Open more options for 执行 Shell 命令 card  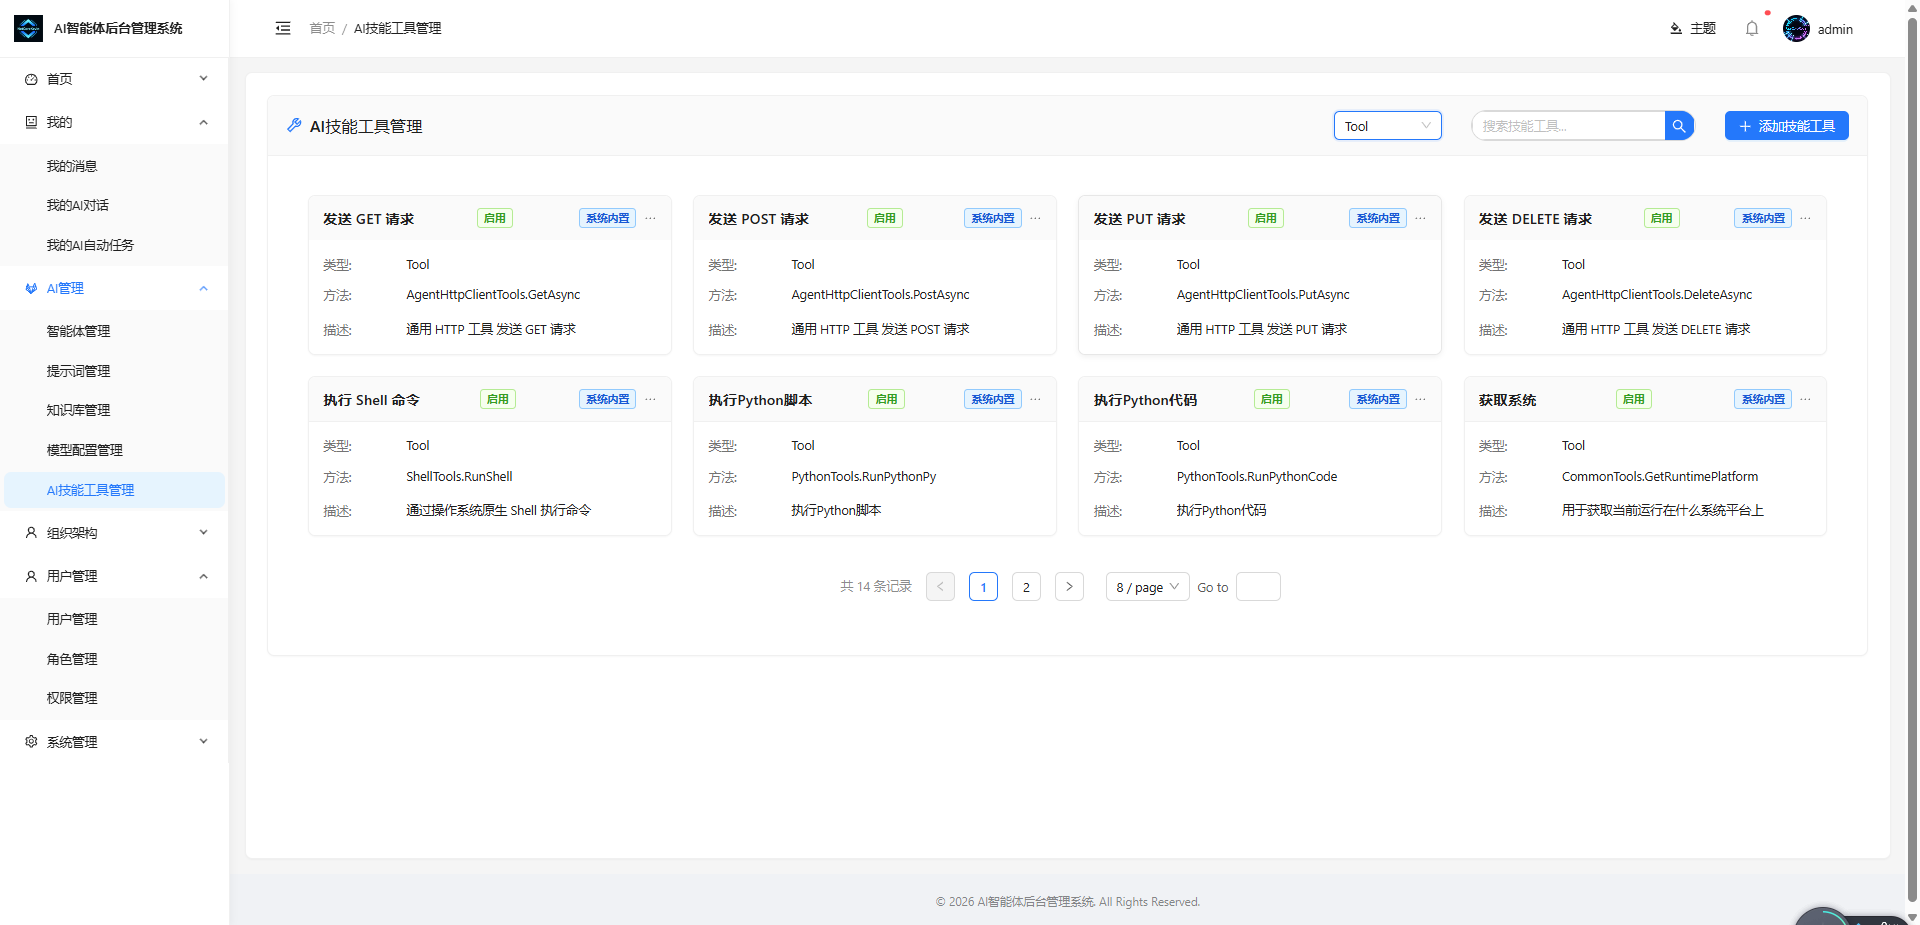[651, 399]
